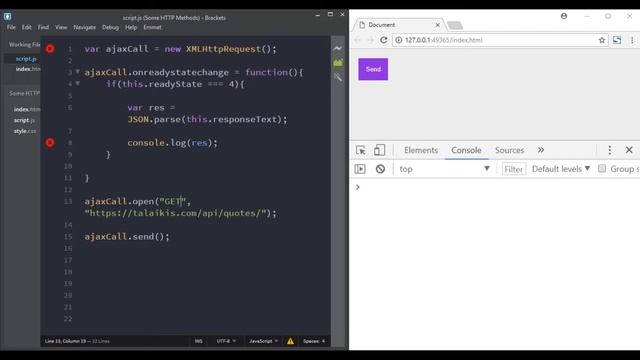Click the site info icon in address bar
The image size is (640, 360).
pos(399,40)
